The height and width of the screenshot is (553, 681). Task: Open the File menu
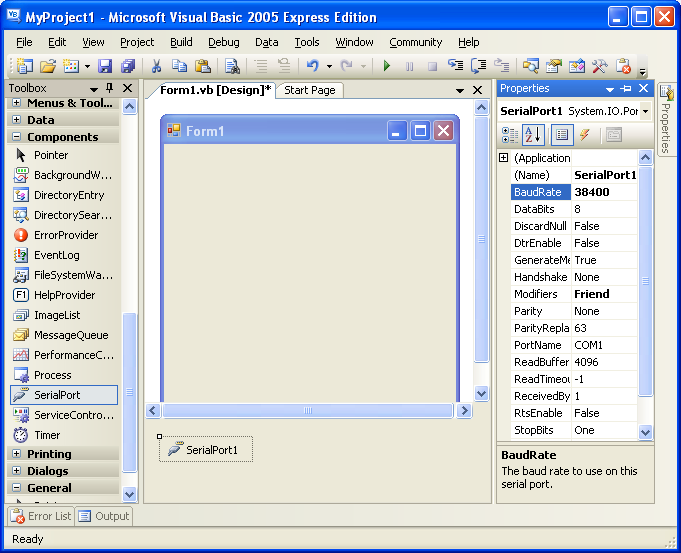pos(24,42)
